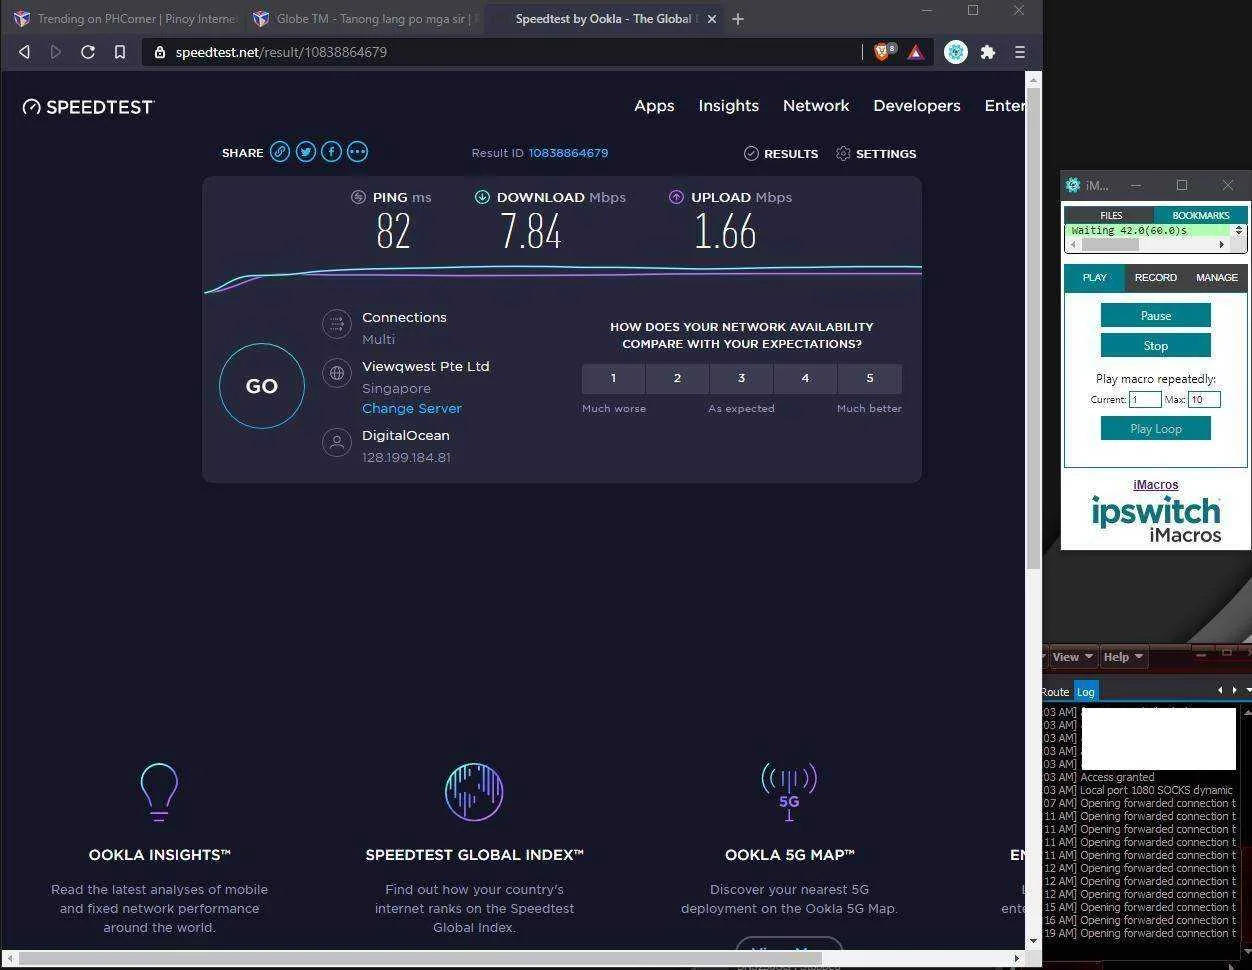Viewport: 1252px width, 970px height.
Task: Open more share options ellipsis icon
Action: [x=357, y=152]
